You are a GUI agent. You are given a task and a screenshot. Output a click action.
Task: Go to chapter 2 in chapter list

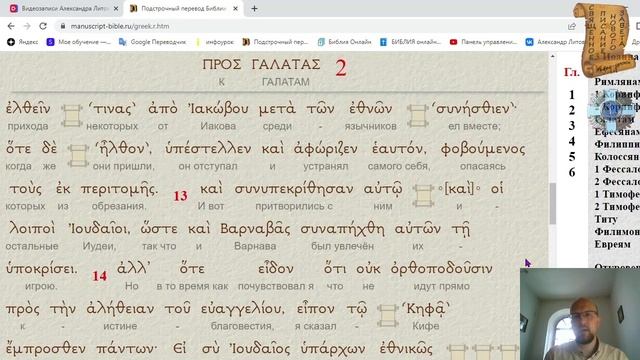click(x=572, y=110)
